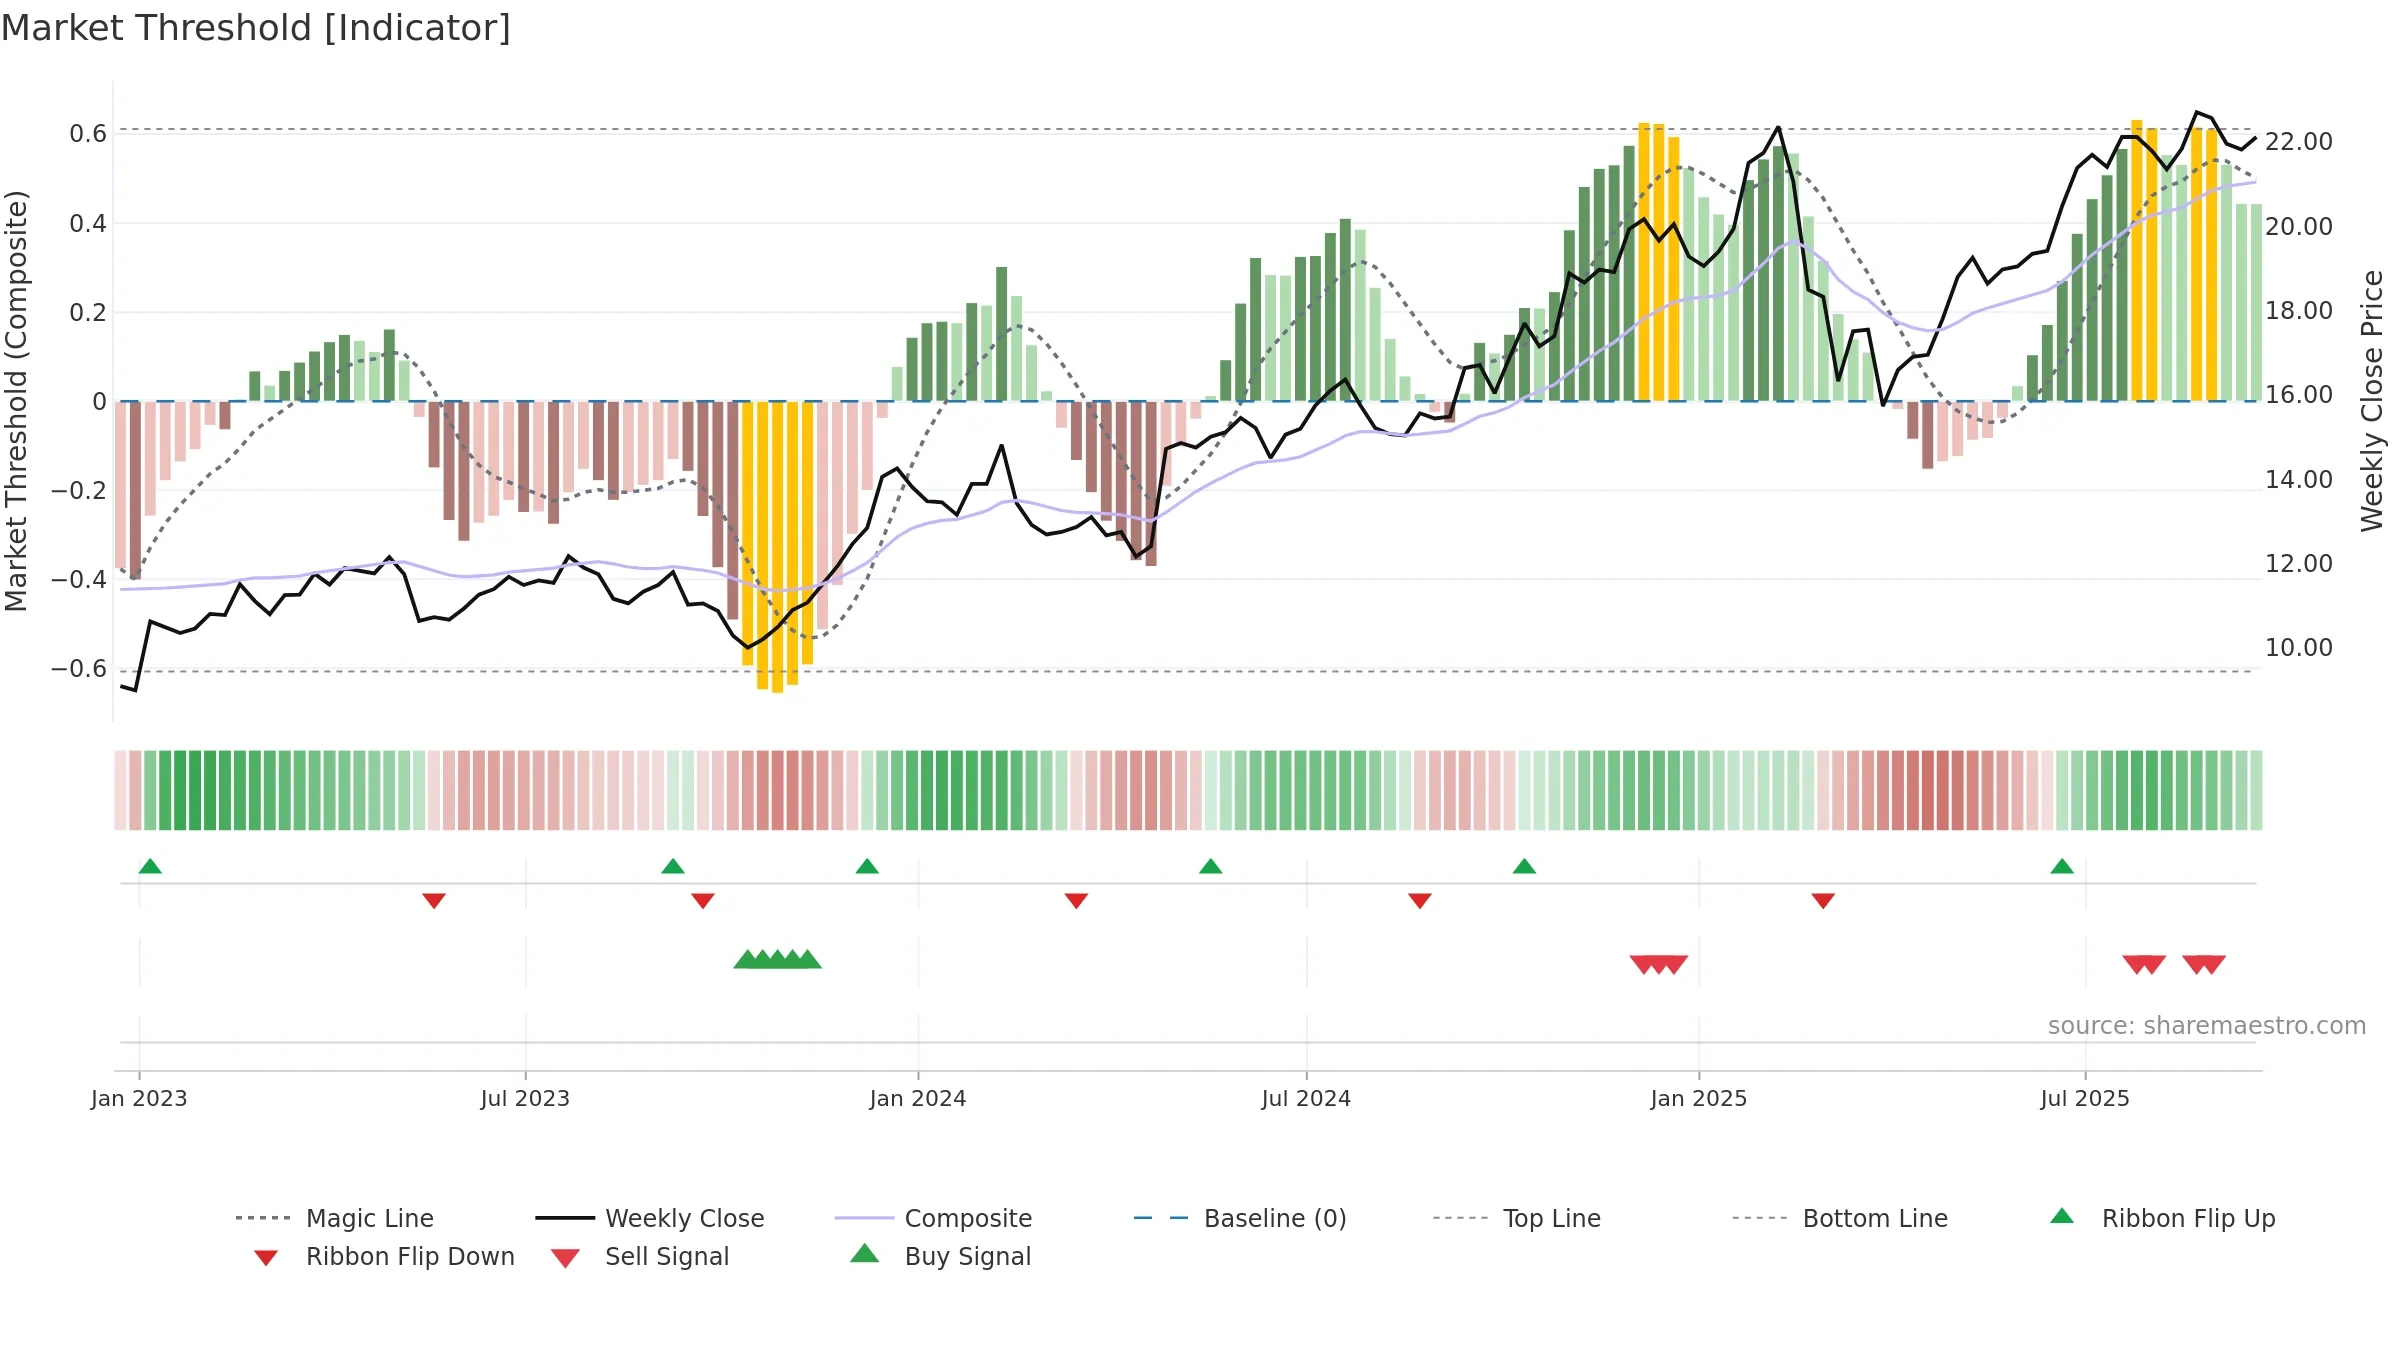Click the Jul 2024 x-axis label
The height and width of the screenshot is (1350, 2400).
coord(1306,1098)
